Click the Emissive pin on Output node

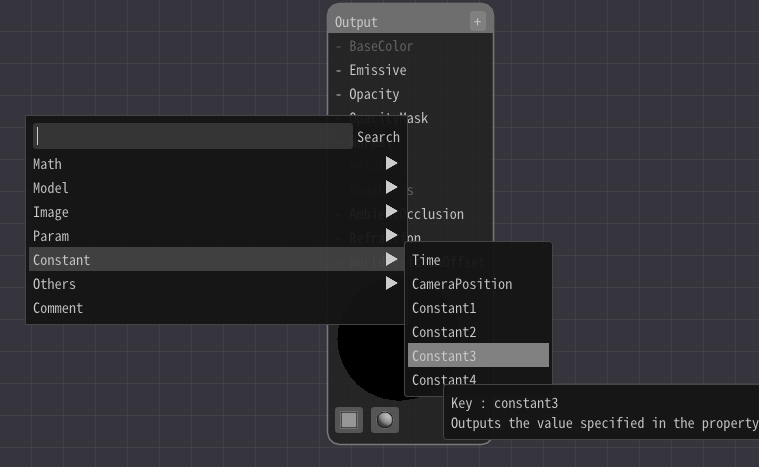click(339, 70)
